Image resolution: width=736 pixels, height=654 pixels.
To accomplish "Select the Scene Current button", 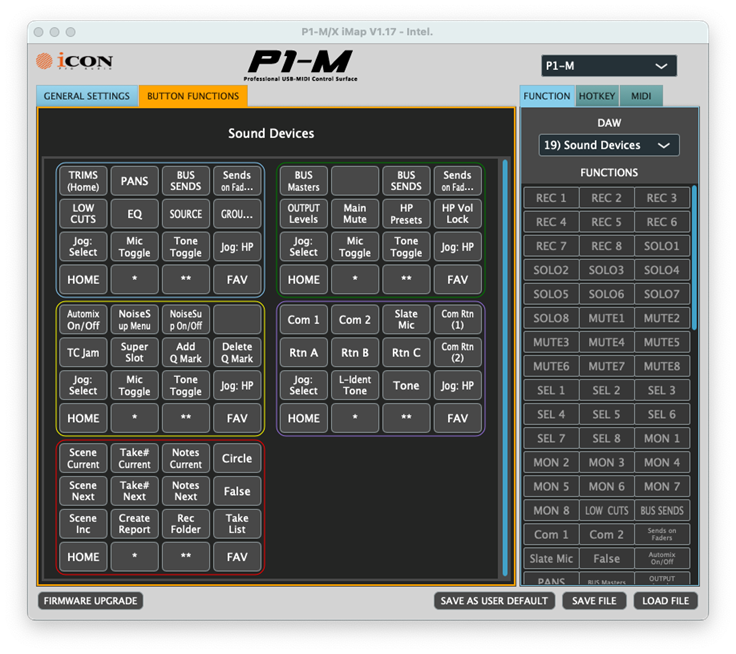I will click(x=83, y=458).
